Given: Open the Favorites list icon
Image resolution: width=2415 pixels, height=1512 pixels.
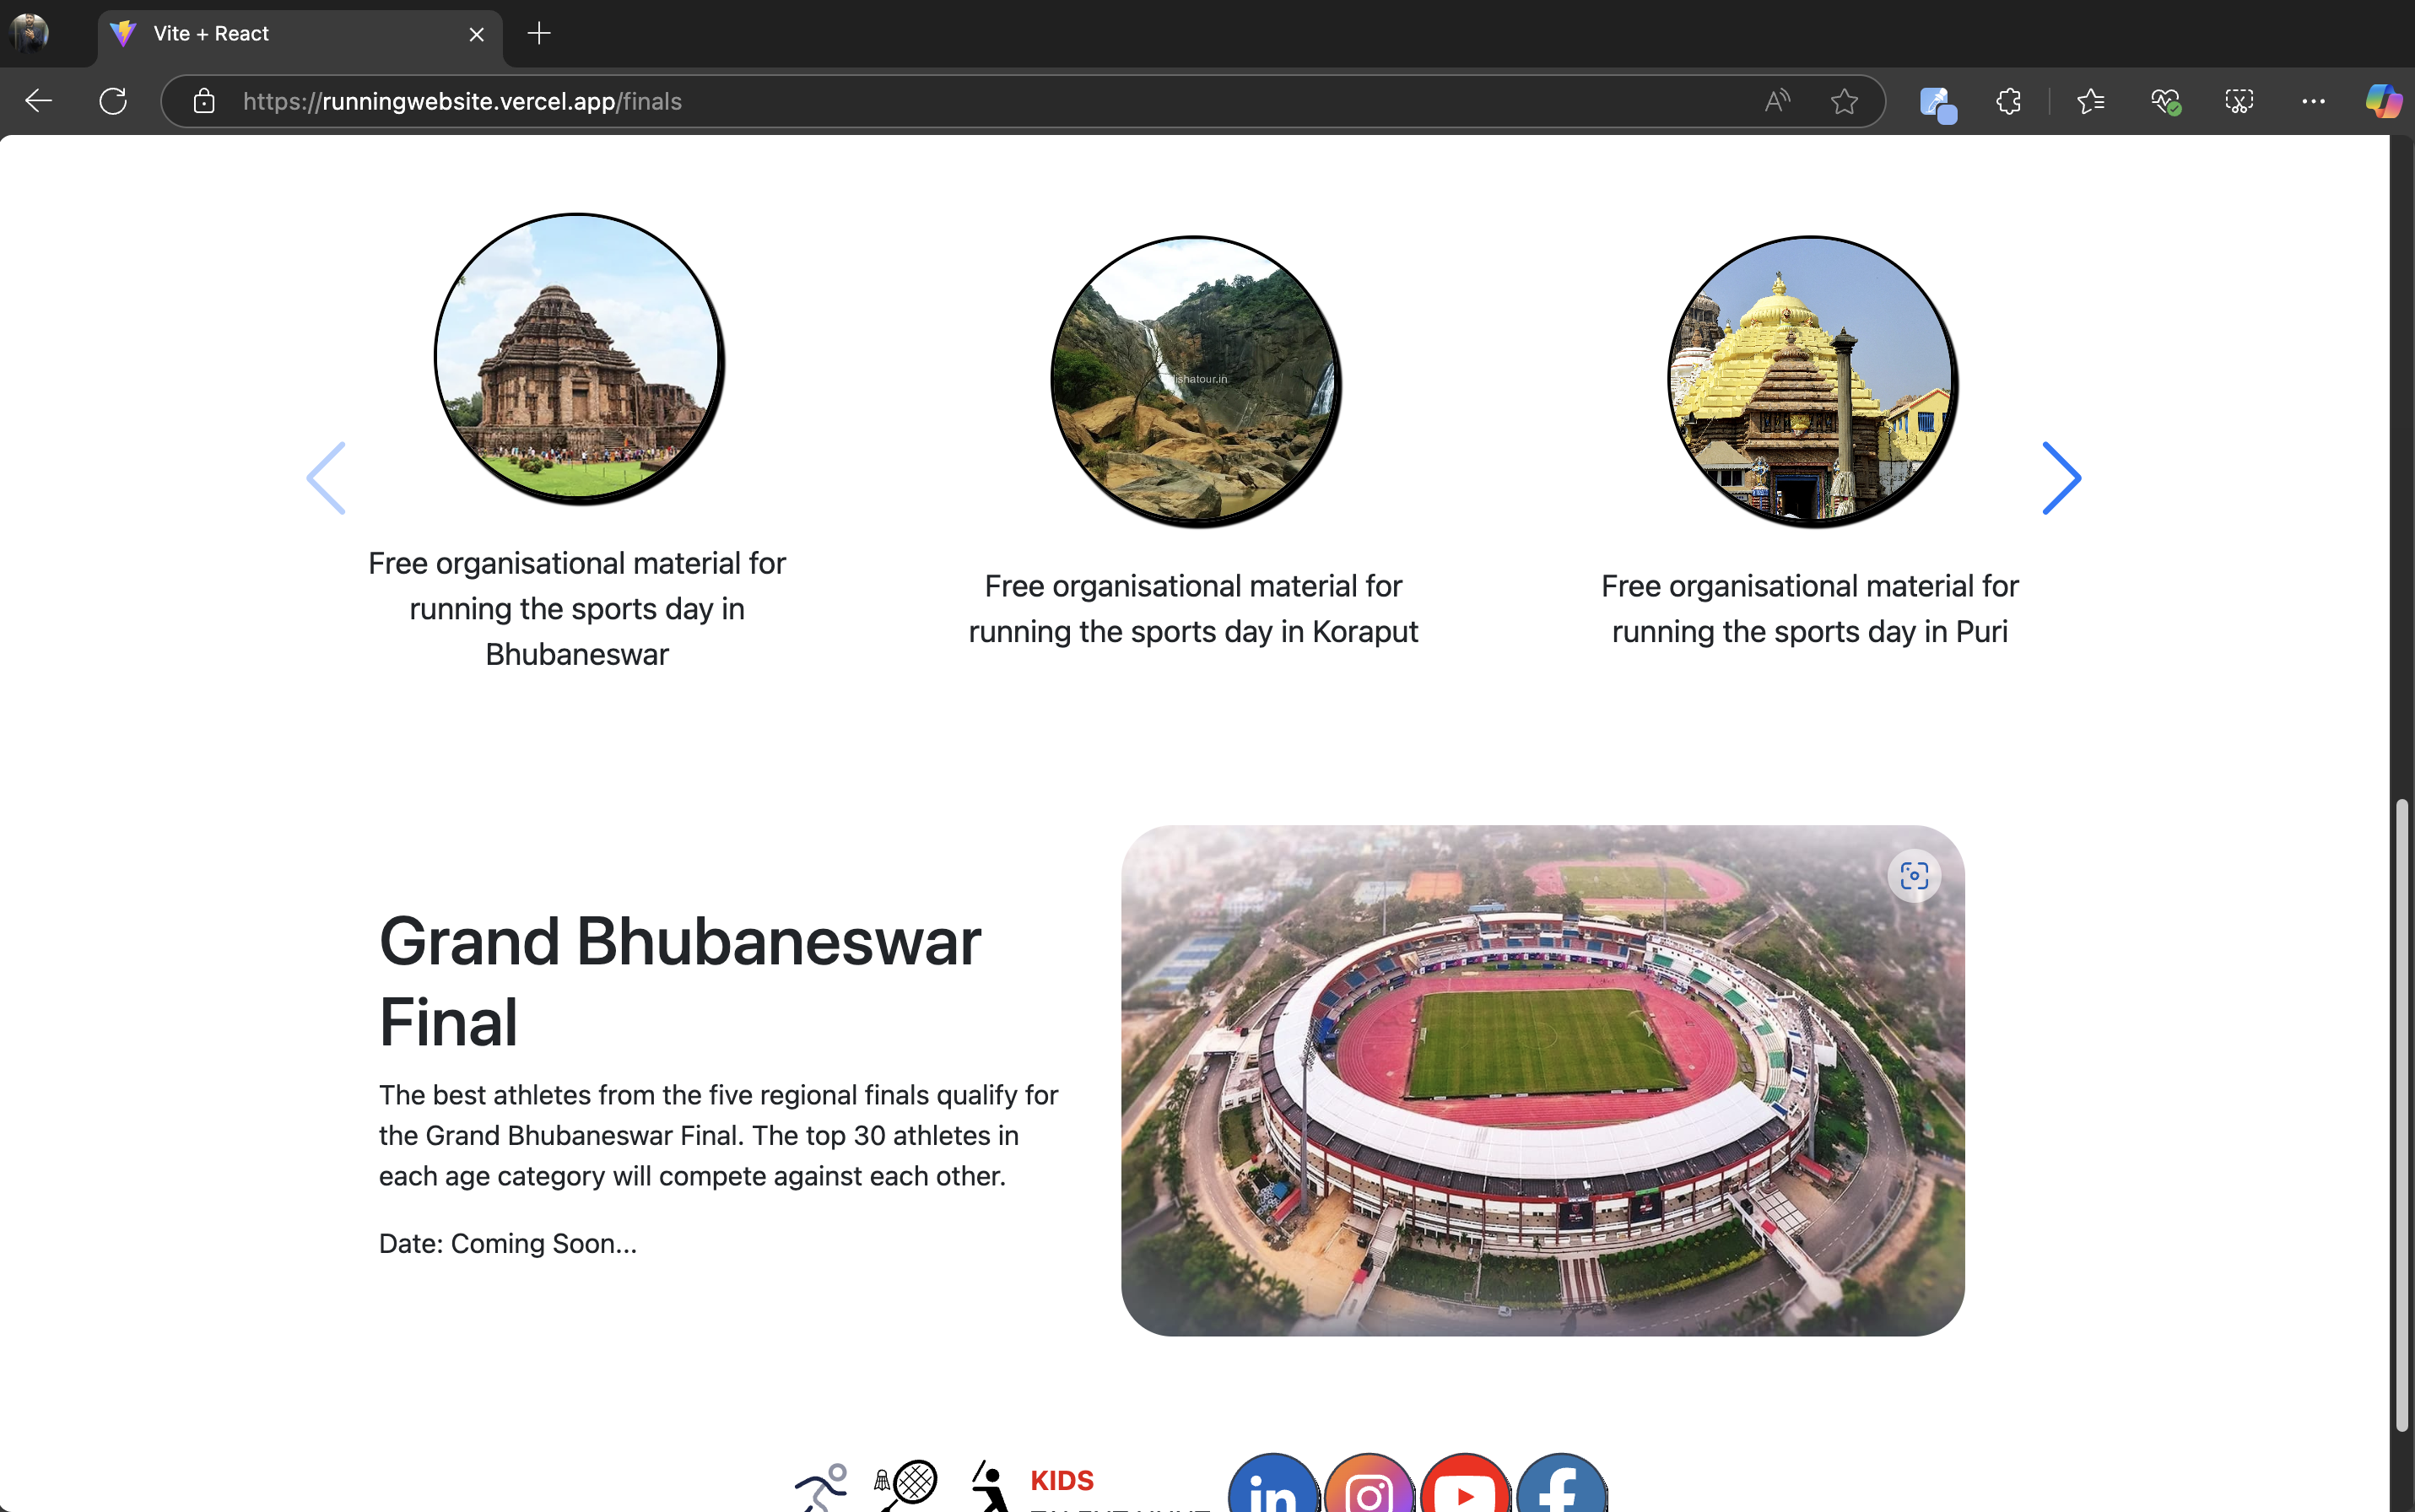Looking at the screenshot, I should pyautogui.click(x=2090, y=101).
